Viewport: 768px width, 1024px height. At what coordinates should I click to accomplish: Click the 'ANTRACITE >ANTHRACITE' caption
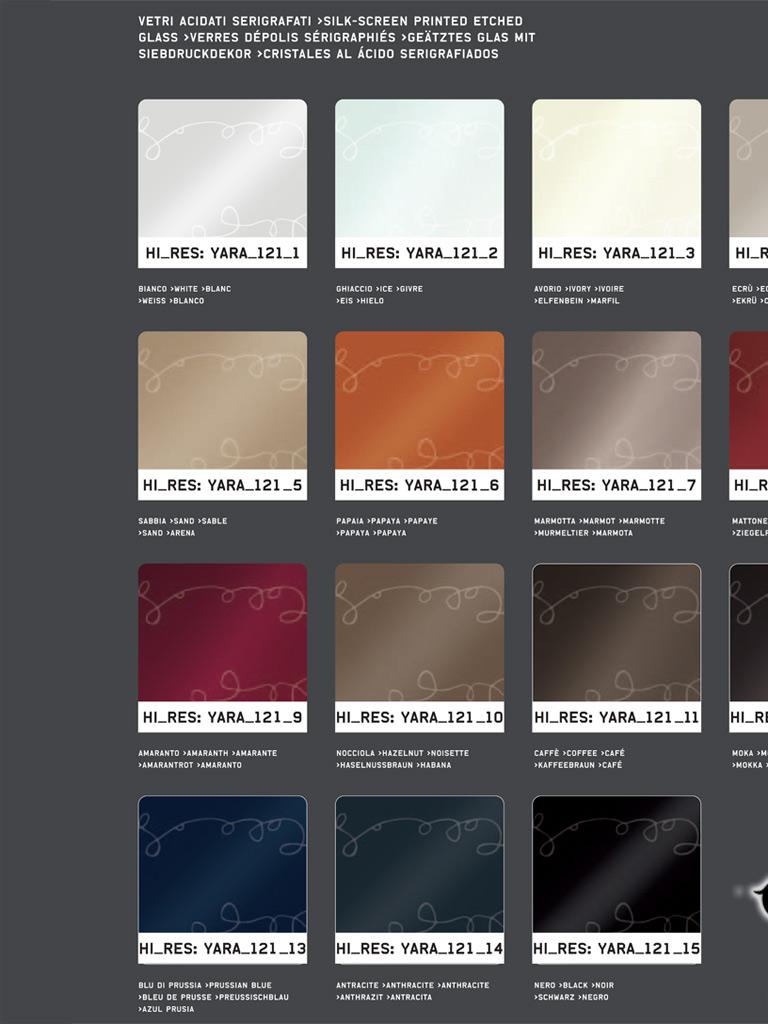click(385, 985)
